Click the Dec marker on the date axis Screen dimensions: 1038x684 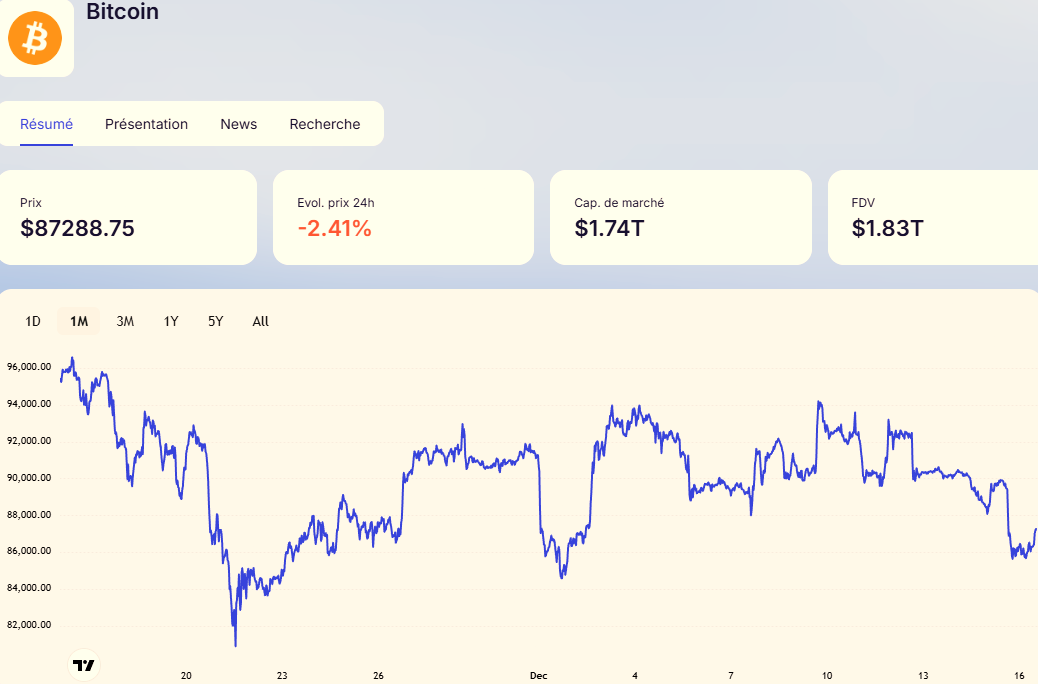pyautogui.click(x=538, y=676)
